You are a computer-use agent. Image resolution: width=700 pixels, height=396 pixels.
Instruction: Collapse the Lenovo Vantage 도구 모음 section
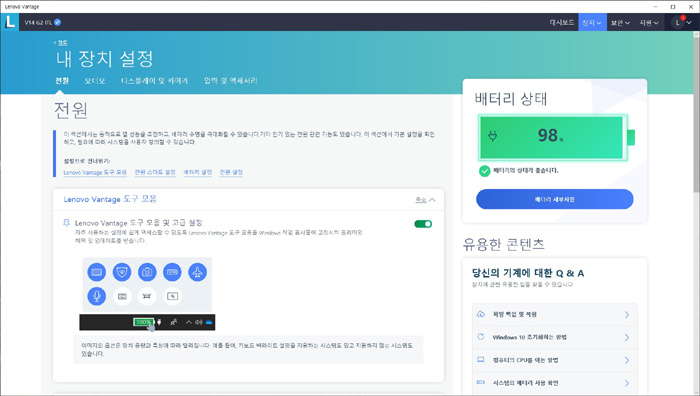click(425, 200)
